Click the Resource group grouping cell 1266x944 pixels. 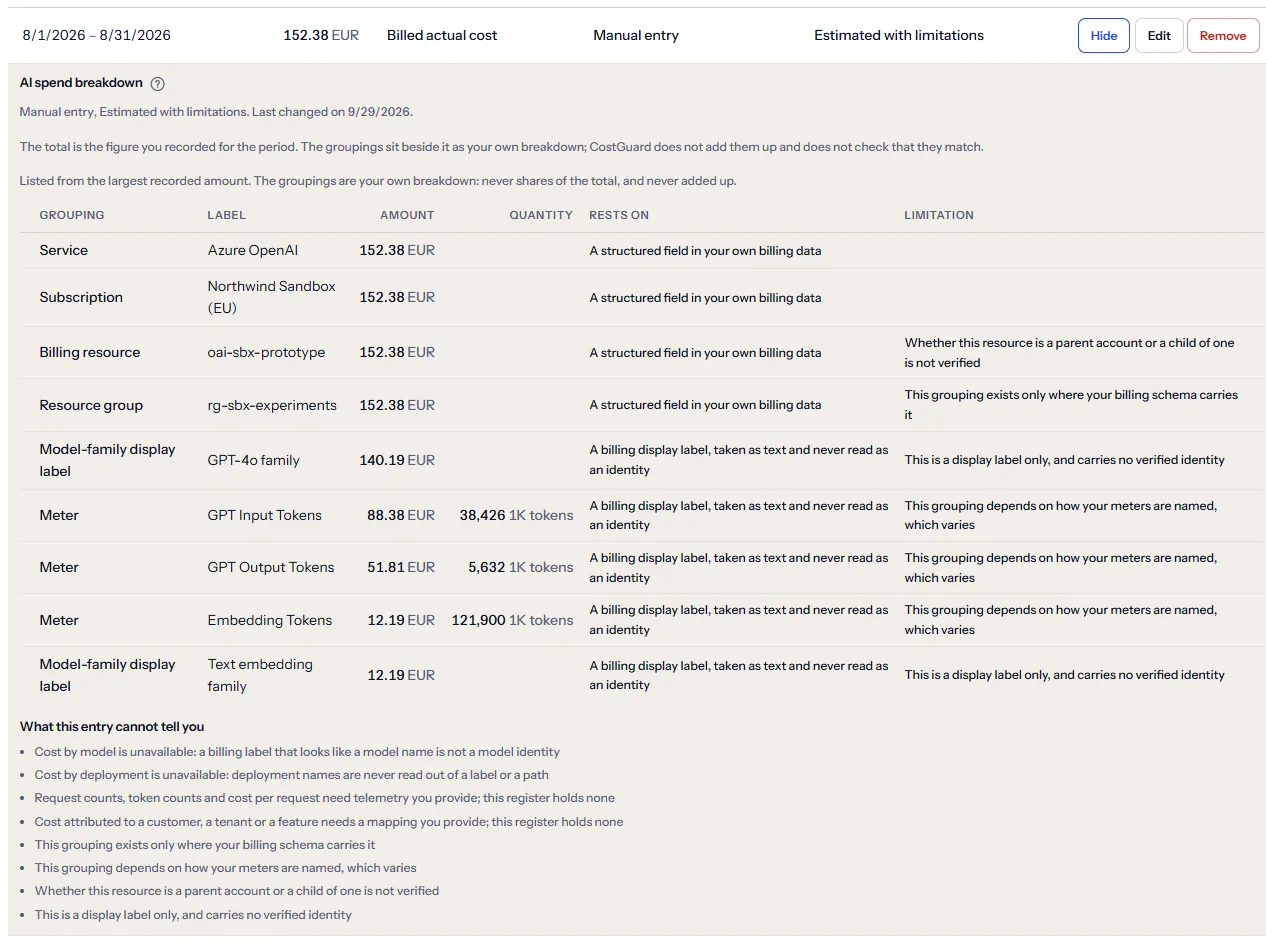point(91,405)
